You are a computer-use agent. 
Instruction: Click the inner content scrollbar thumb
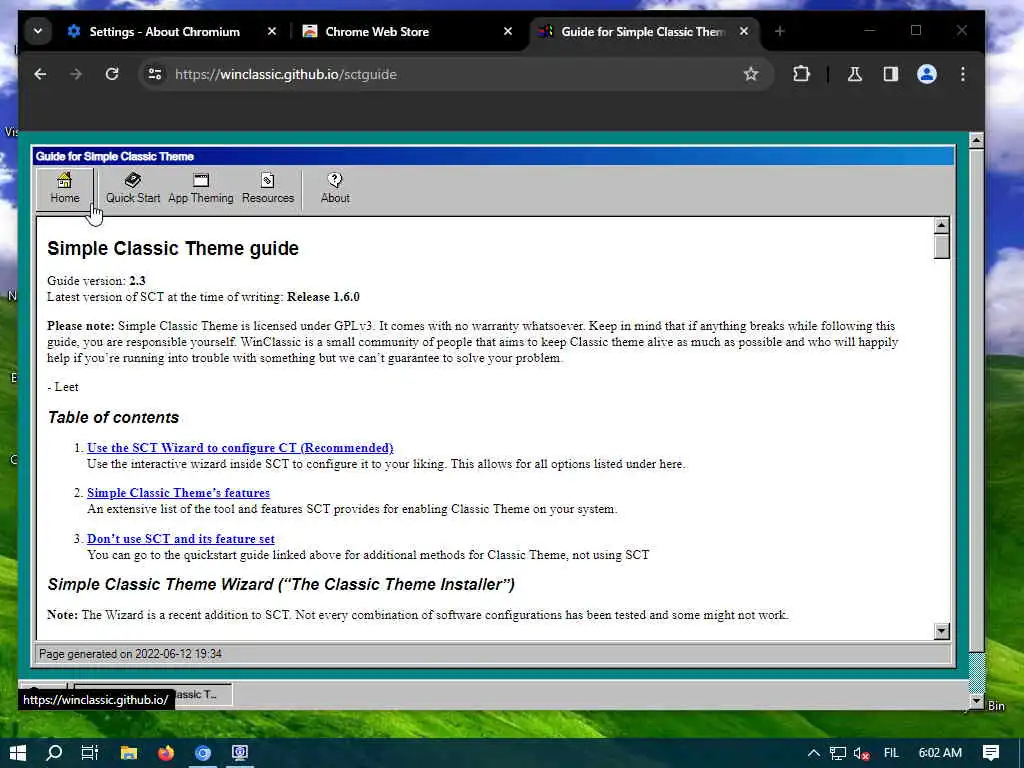coord(942,247)
